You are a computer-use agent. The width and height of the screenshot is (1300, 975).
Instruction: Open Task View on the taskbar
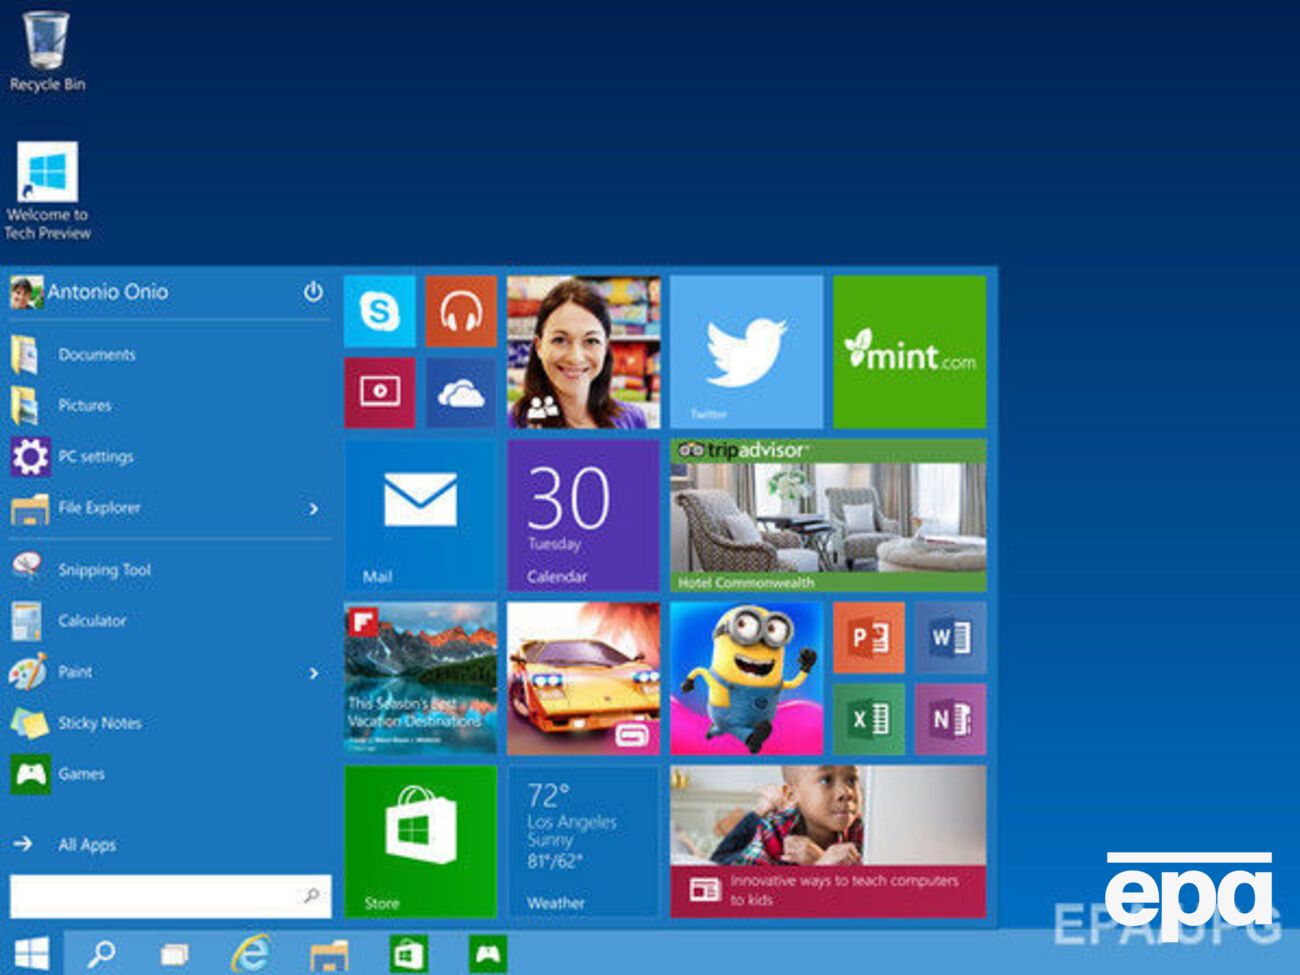175,955
